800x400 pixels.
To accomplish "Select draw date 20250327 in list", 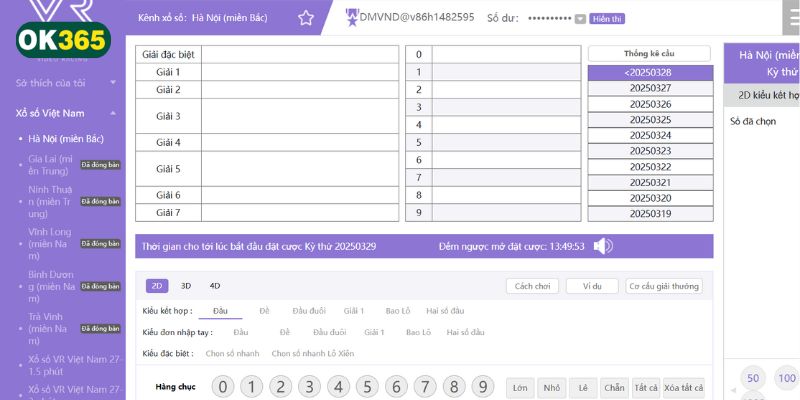I will [649, 88].
